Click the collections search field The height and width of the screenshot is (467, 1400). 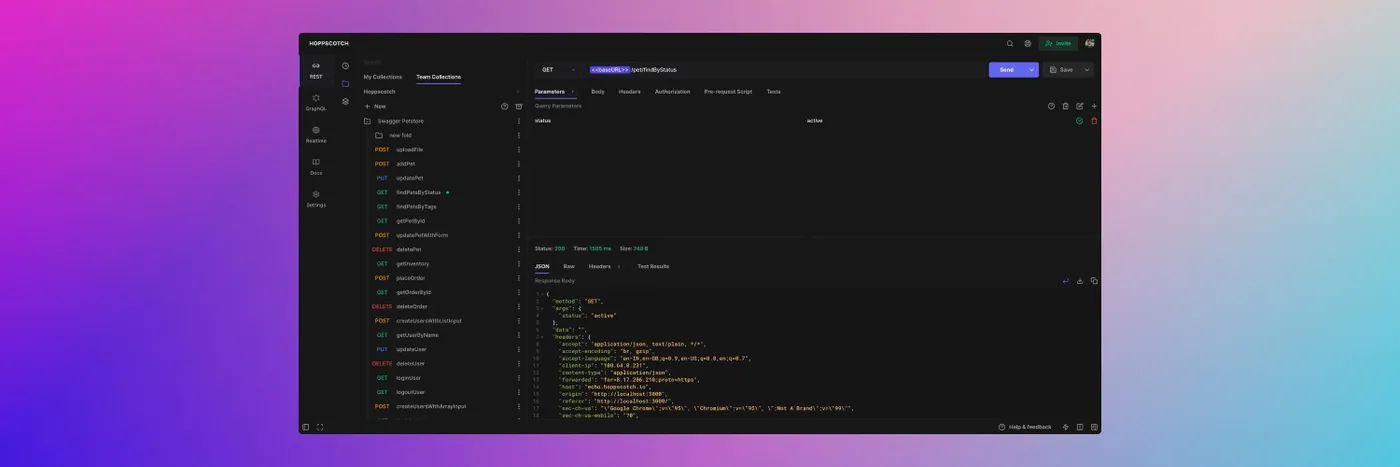click(x=440, y=62)
